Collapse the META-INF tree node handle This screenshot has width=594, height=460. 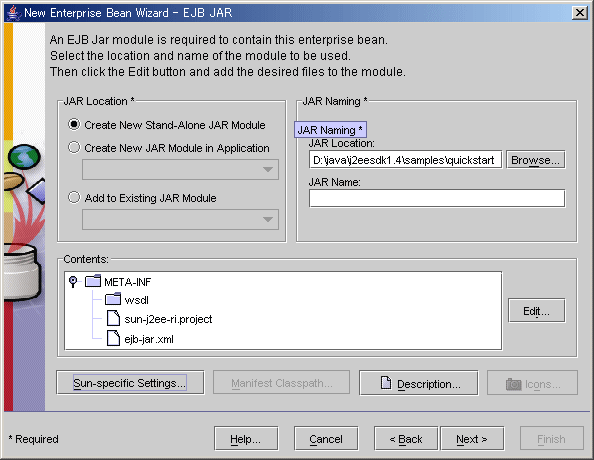tap(73, 281)
